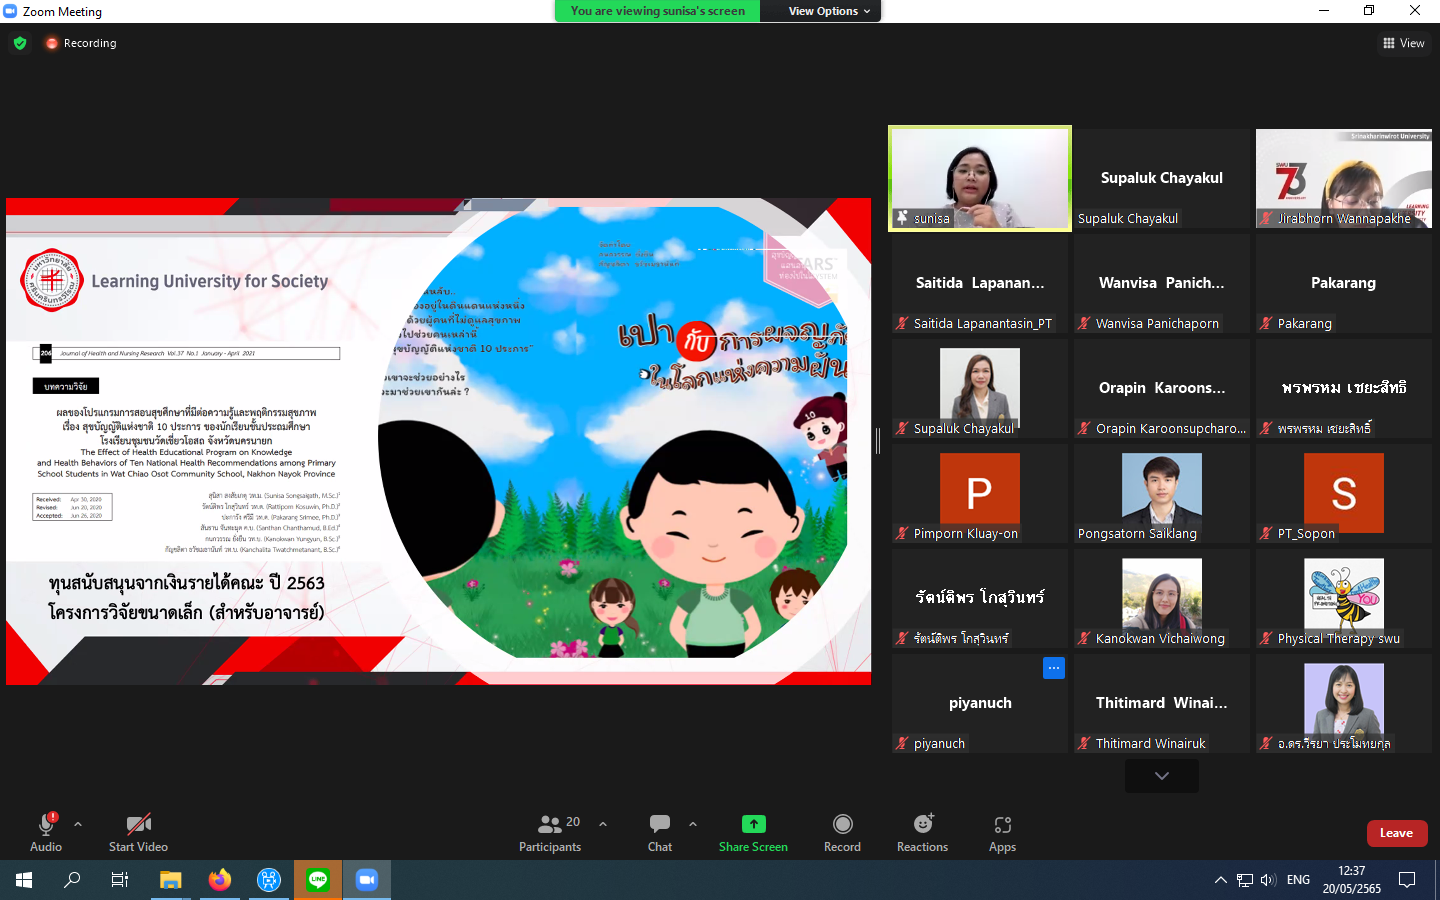Image resolution: width=1440 pixels, height=900 pixels.
Task: Click the green Share Screen icon
Action: pyautogui.click(x=753, y=824)
